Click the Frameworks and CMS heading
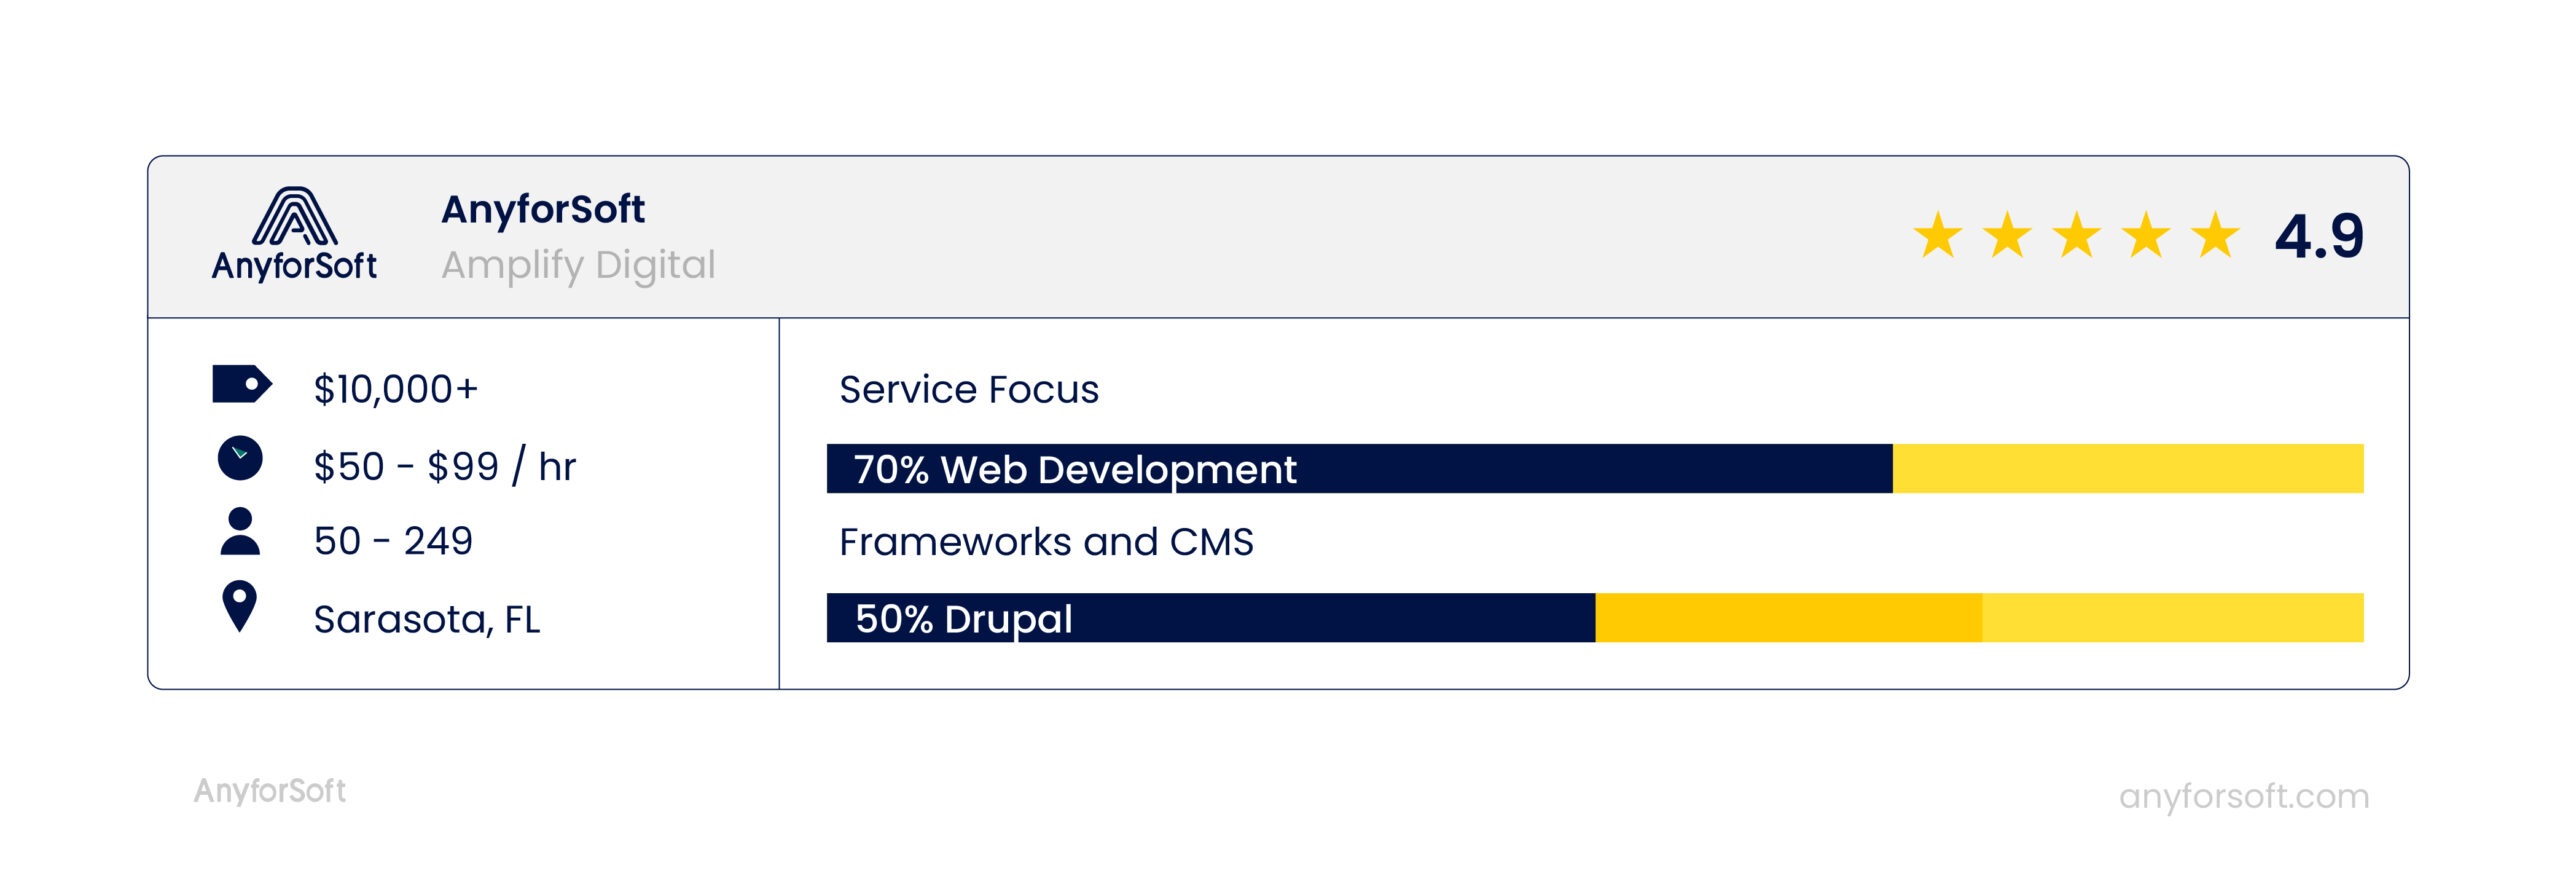 [1046, 542]
